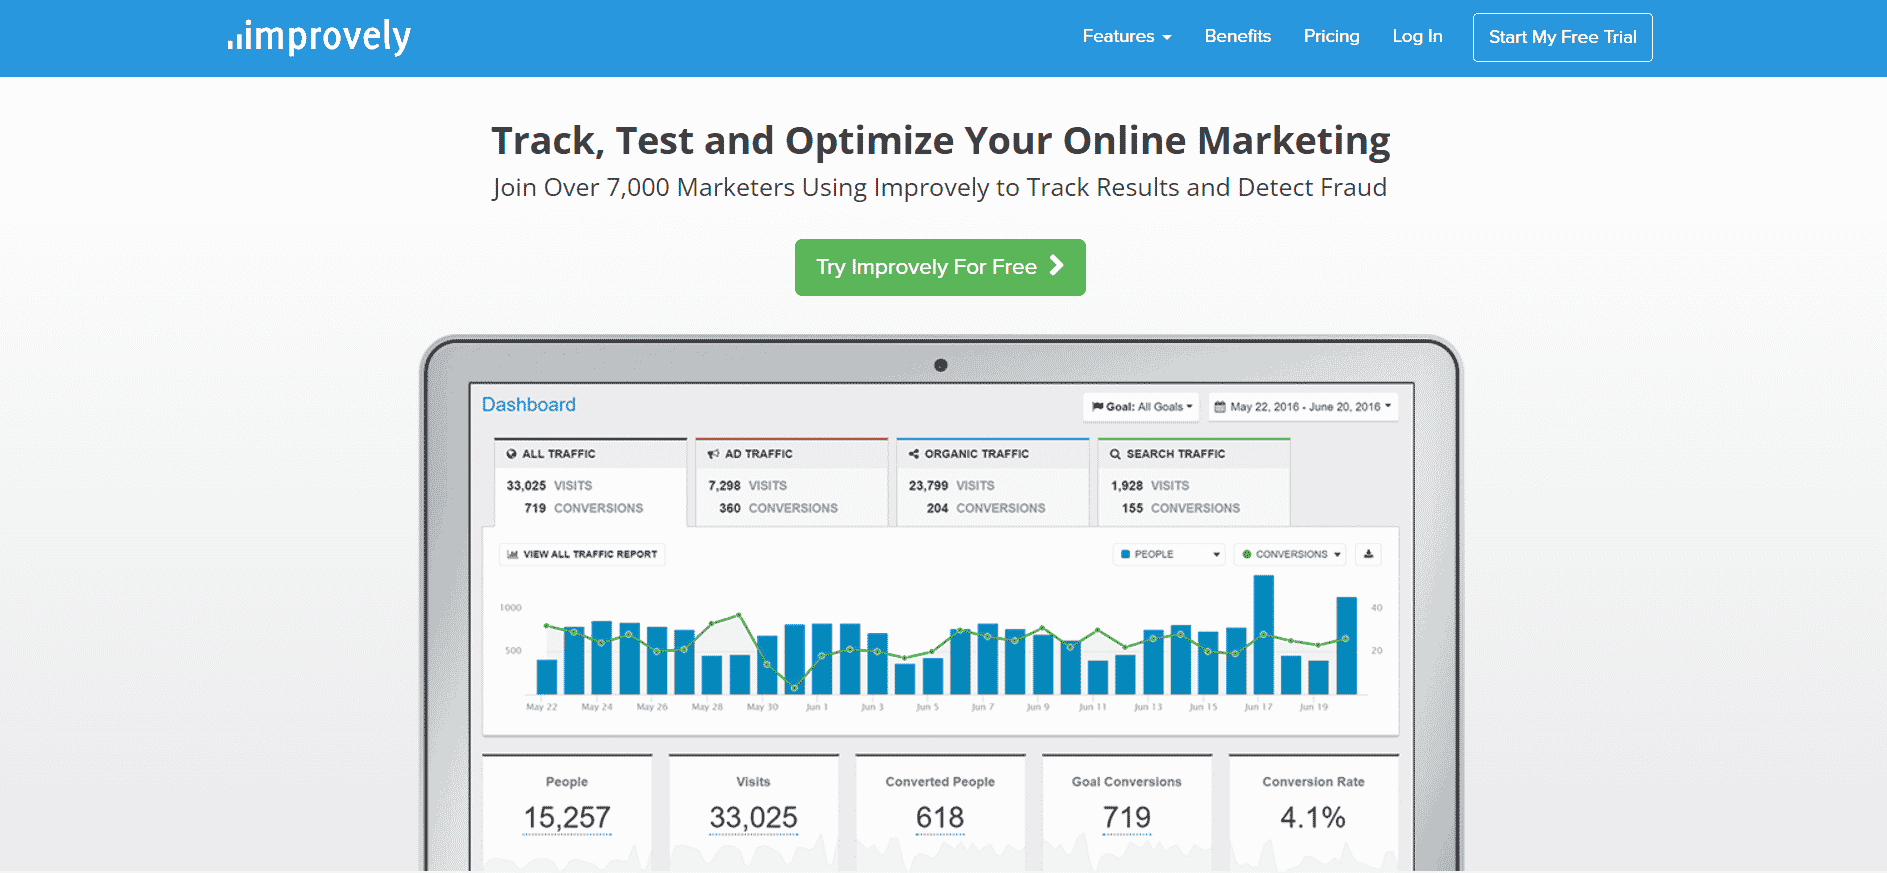Click the page headline Track, Test and Optimize
1887x873 pixels.
click(940, 141)
